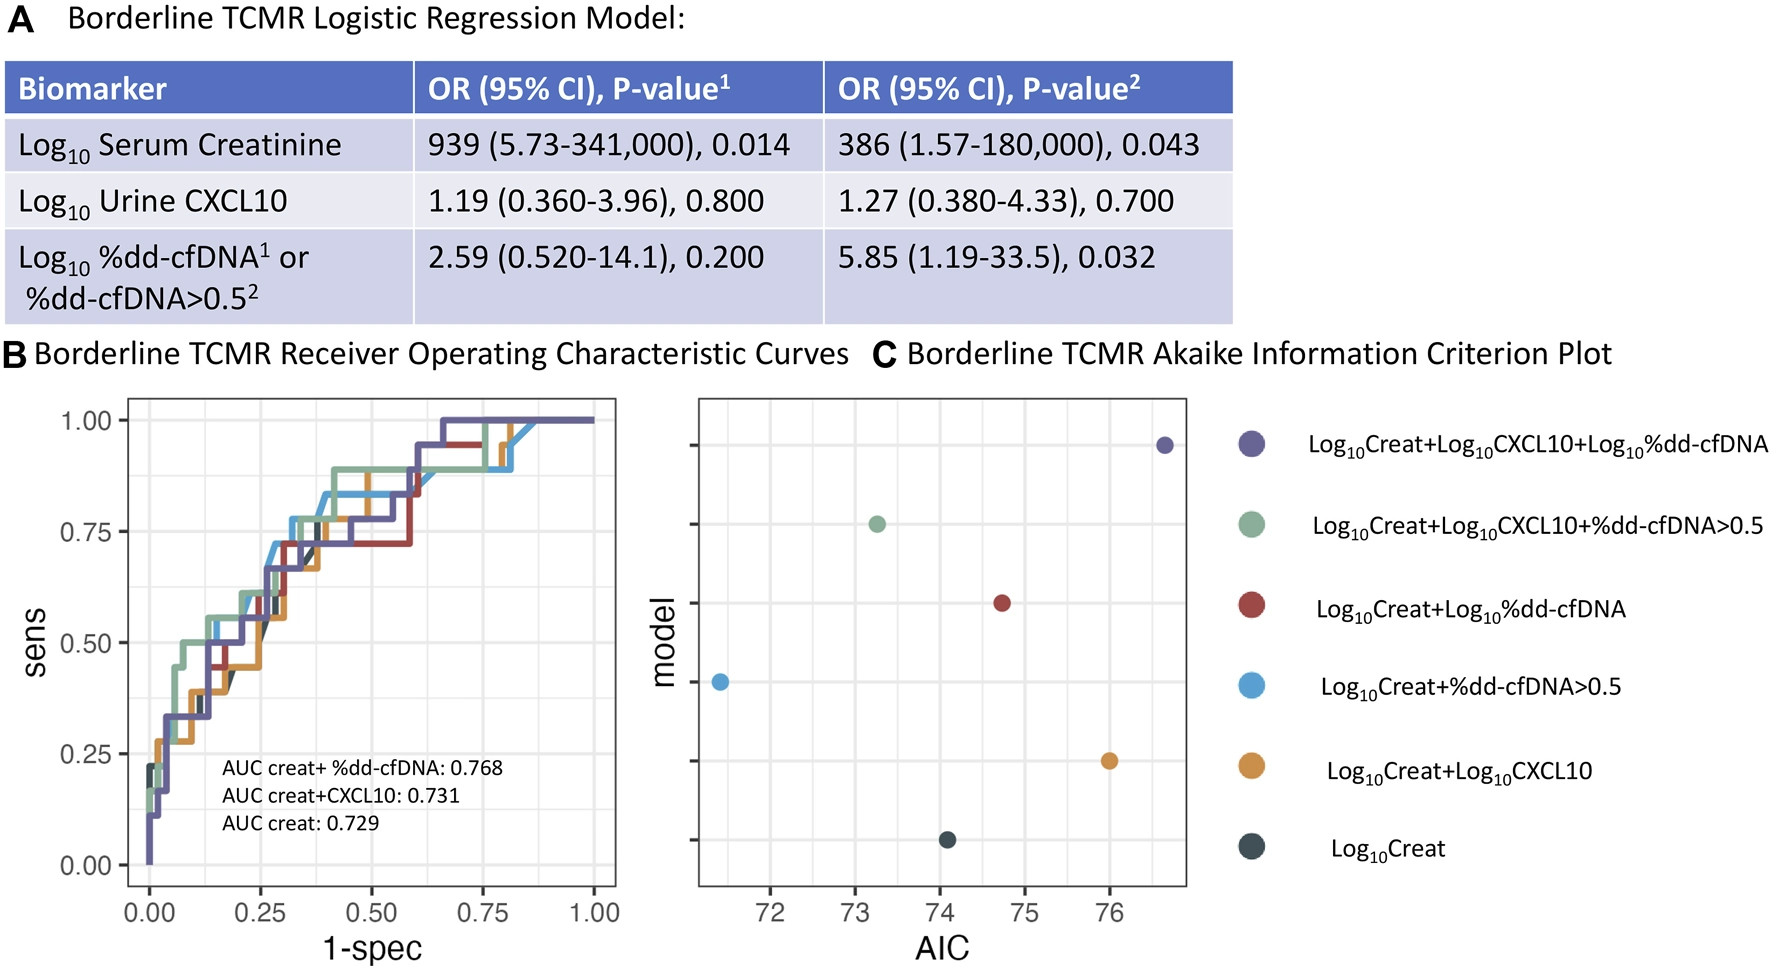Click the dark gray legend dot for Log10Creat
Image resolution: width=1772 pixels, height=968 pixels.
pos(1251,846)
